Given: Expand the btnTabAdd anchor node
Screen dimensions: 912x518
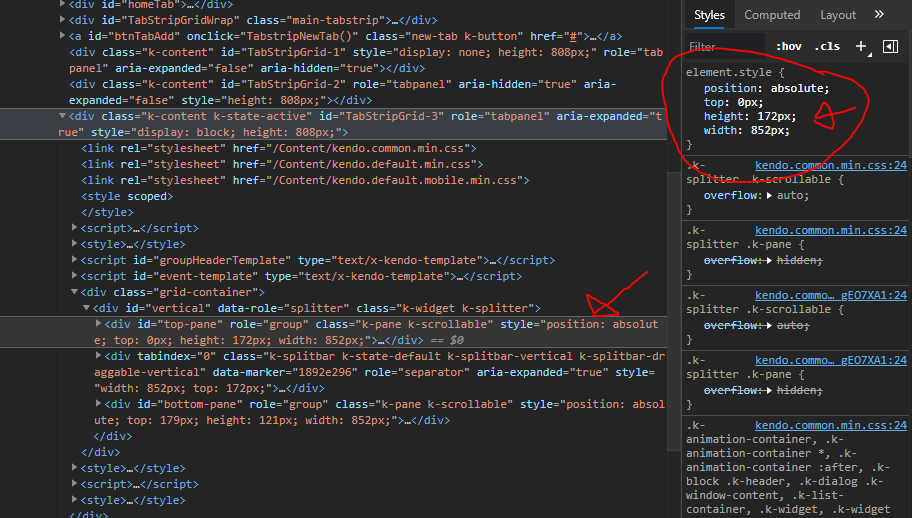Looking at the screenshot, I should click(62, 35).
